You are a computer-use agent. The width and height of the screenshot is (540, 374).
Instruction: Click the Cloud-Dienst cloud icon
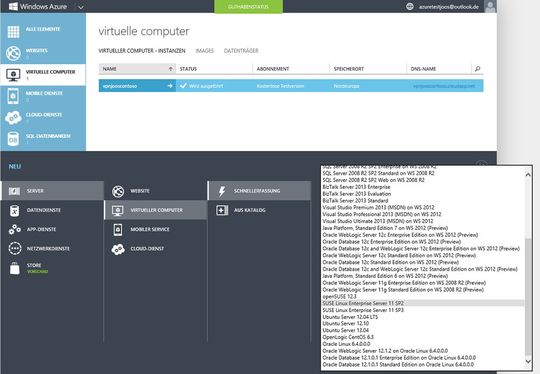click(118, 249)
